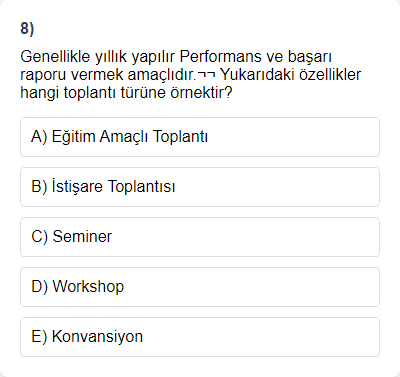Click the word Konvansiyon

coord(97,336)
